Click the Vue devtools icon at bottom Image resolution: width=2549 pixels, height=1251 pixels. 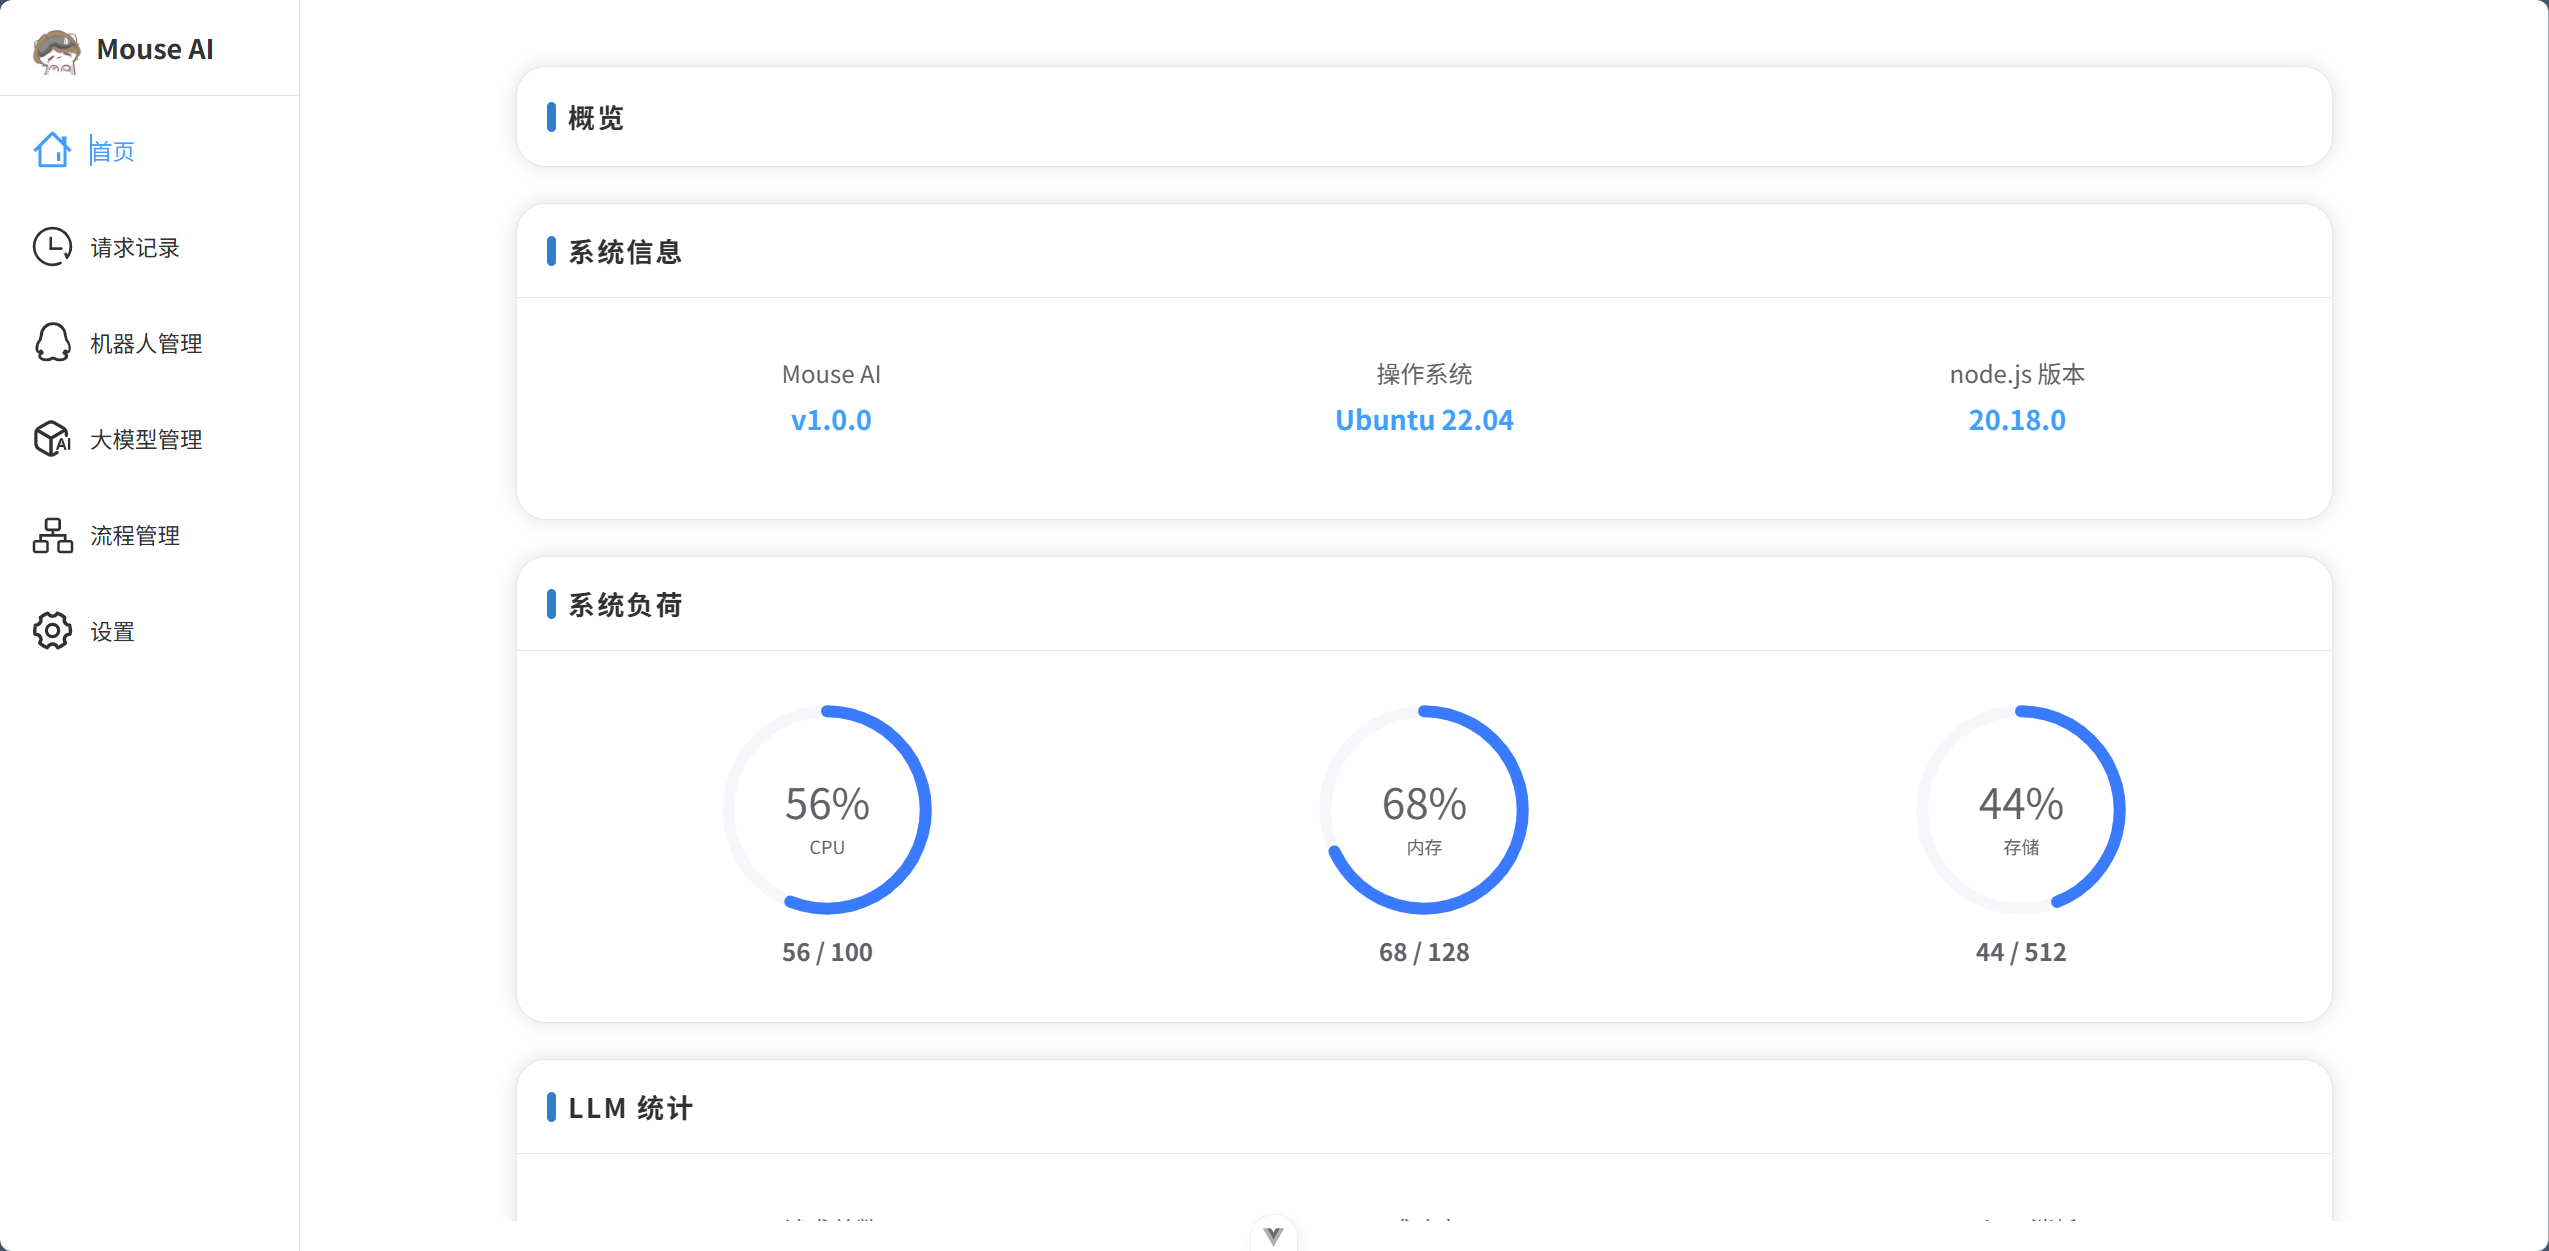(x=1273, y=1236)
